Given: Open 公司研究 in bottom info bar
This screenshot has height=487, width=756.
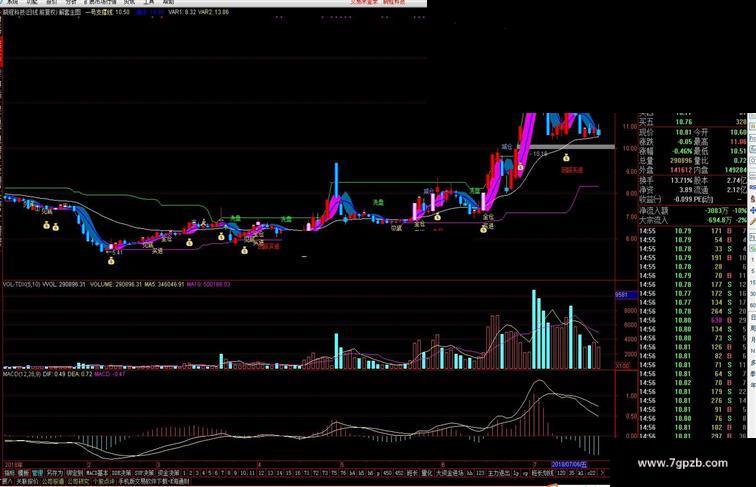Looking at the screenshot, I should pyautogui.click(x=78, y=481).
